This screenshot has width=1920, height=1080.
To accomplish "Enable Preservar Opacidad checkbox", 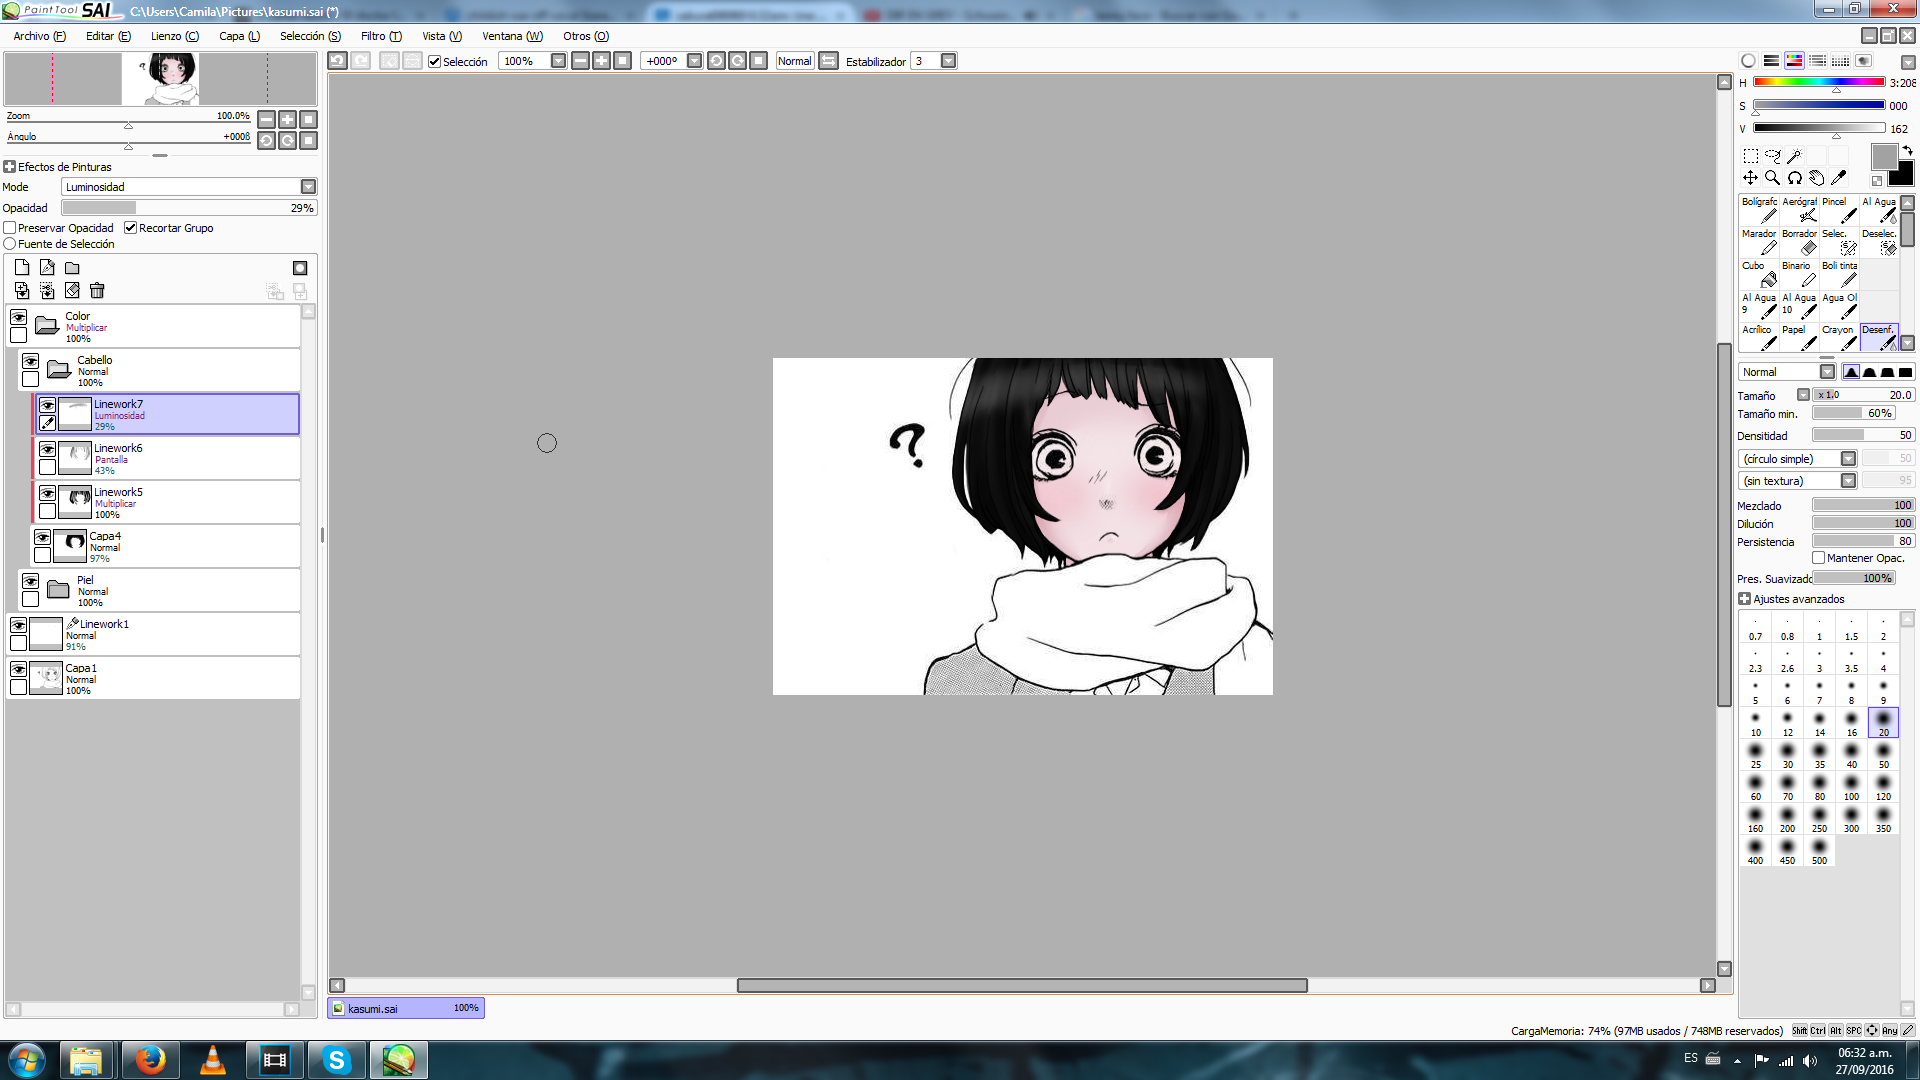I will tap(10, 228).
